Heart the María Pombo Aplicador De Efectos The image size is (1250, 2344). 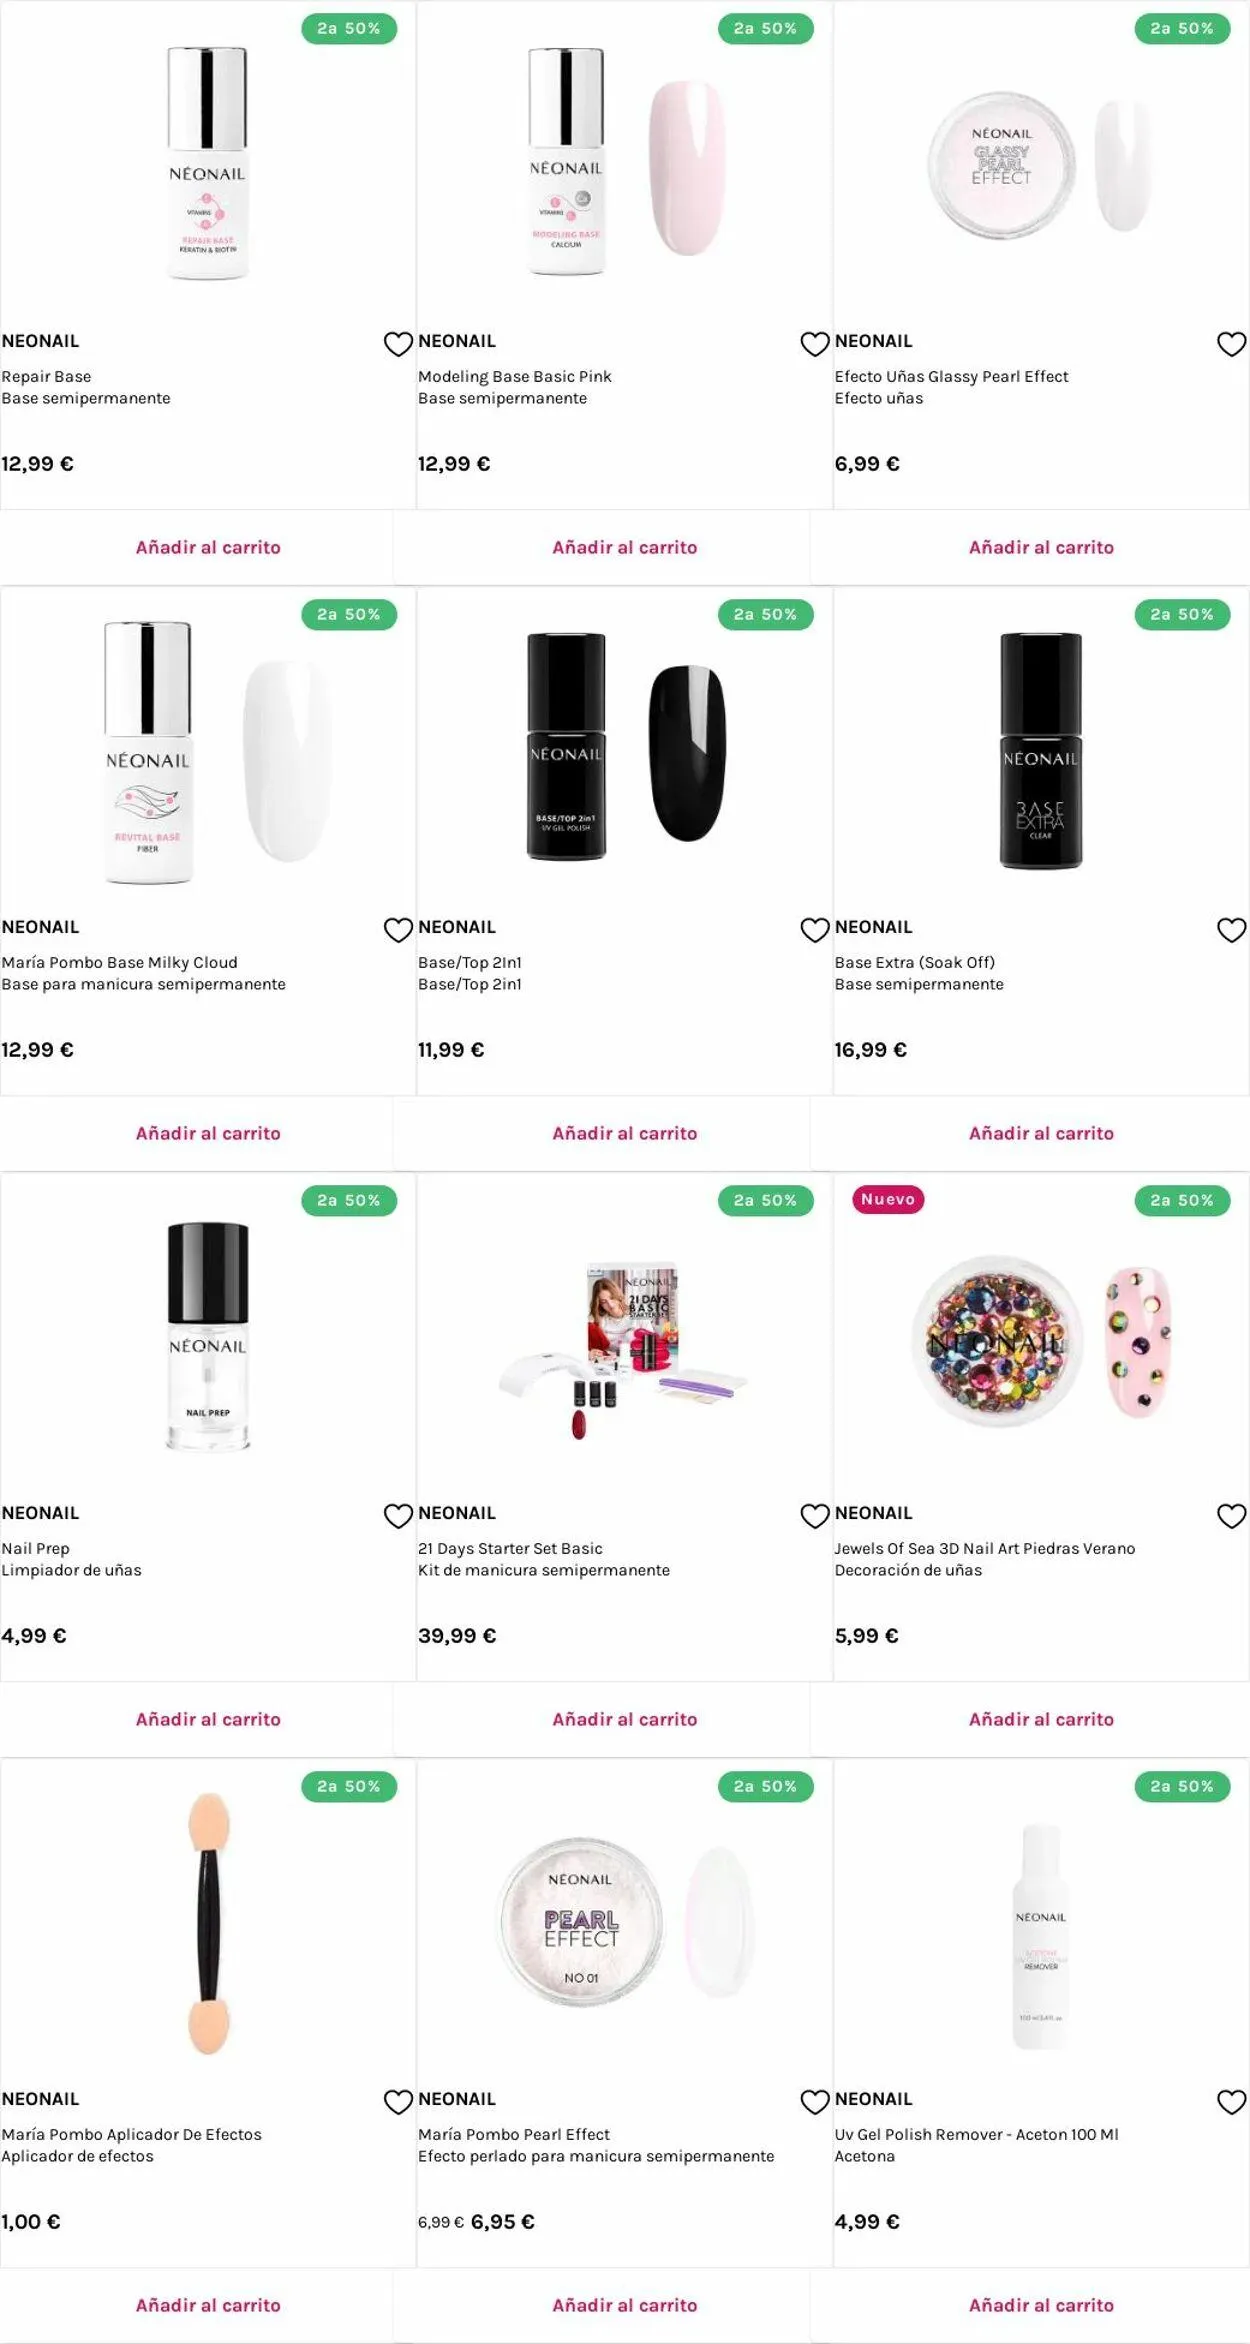tap(398, 2102)
